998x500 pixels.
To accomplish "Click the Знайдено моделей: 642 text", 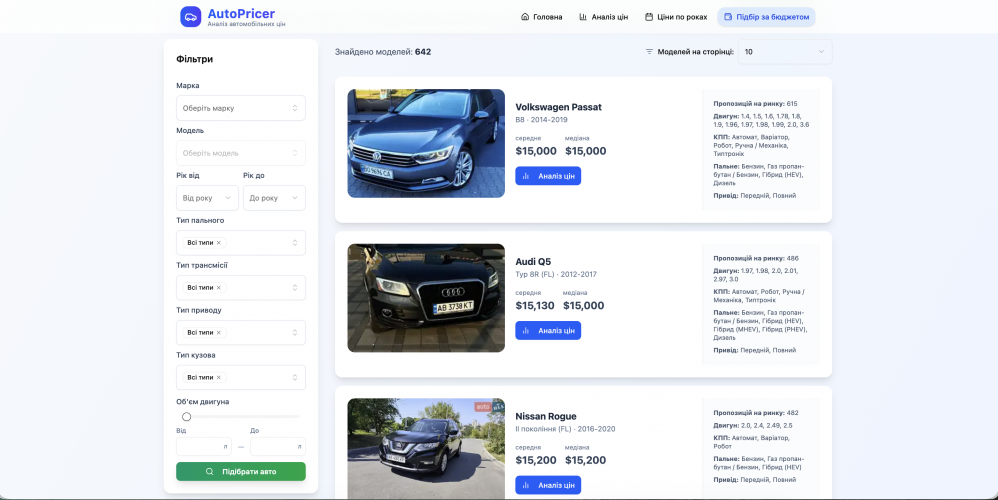I will point(383,52).
